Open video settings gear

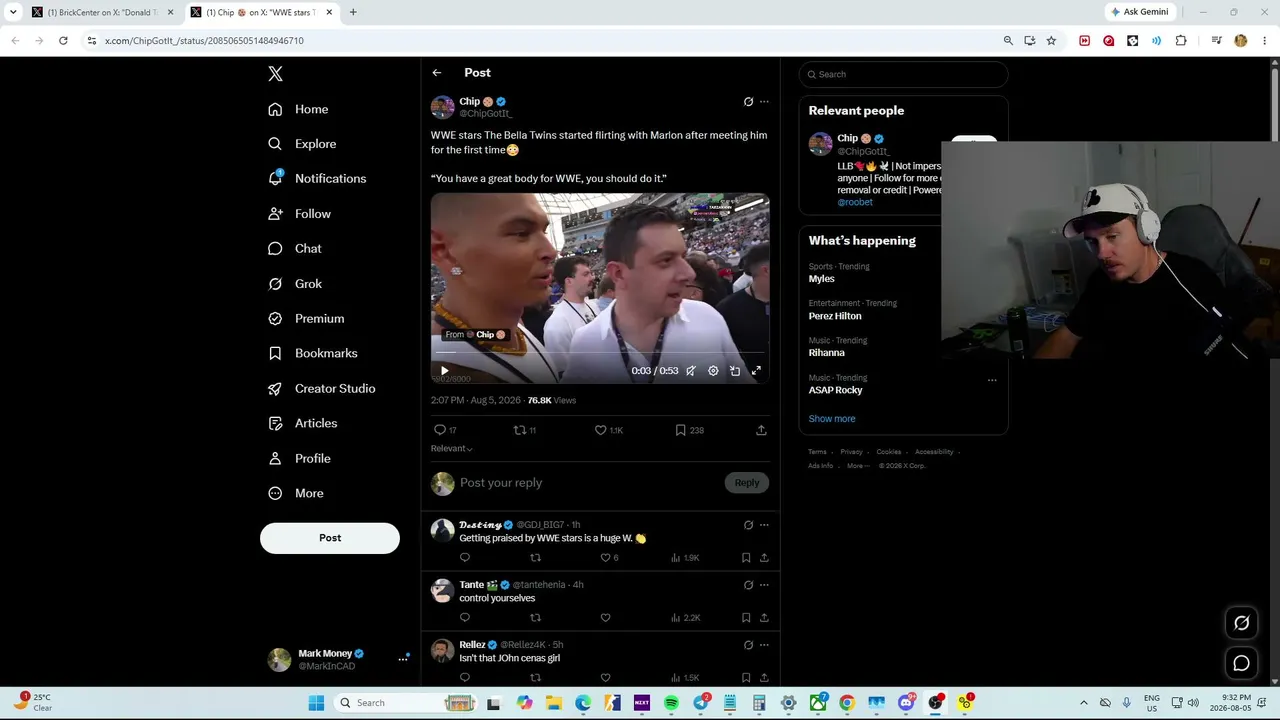tap(713, 371)
